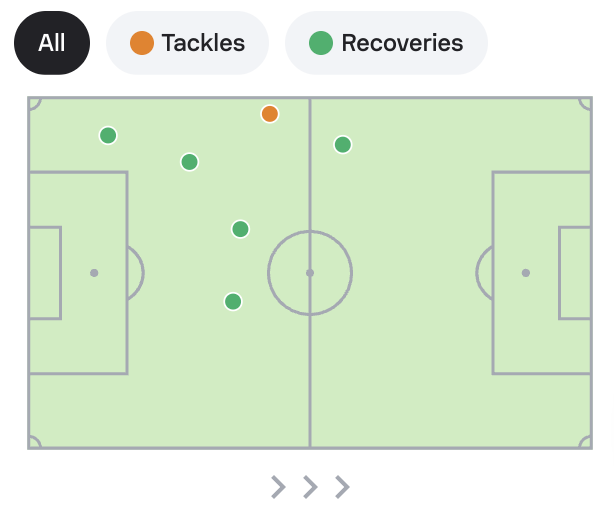Click the orange dot in the Tackles pill
614x514 pixels.
point(142,43)
